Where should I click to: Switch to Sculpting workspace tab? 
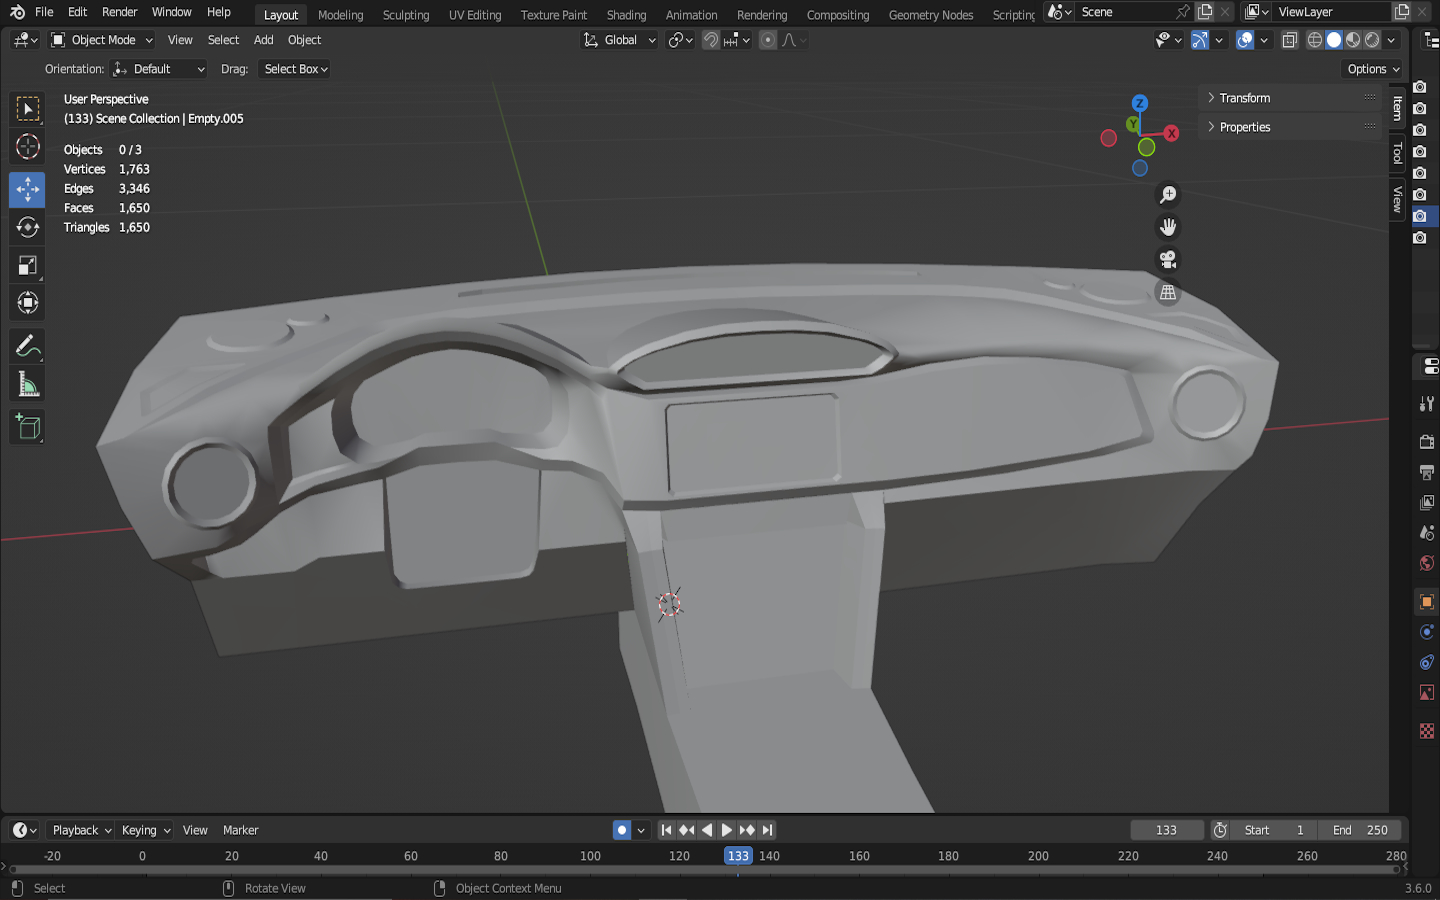coord(406,15)
